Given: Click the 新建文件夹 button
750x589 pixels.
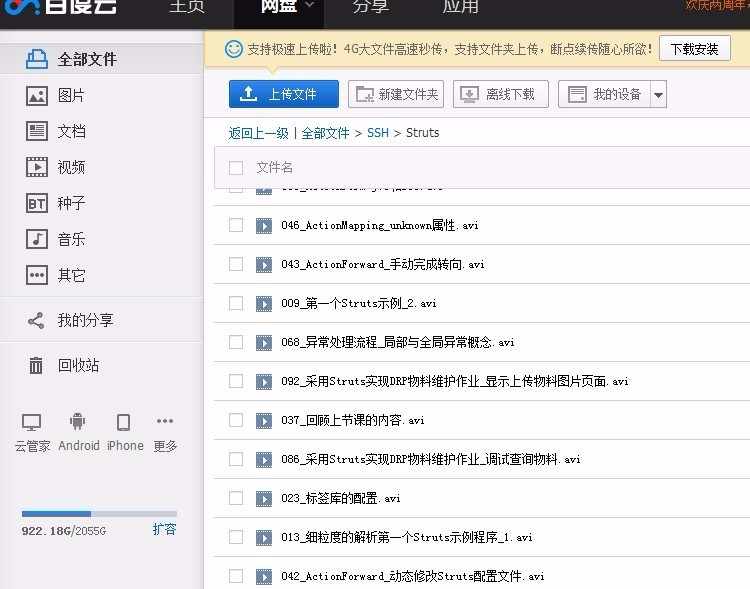Looking at the screenshot, I should (x=396, y=94).
